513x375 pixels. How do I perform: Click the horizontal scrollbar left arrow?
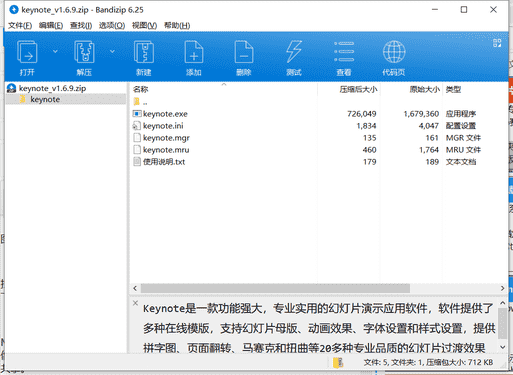point(135,288)
